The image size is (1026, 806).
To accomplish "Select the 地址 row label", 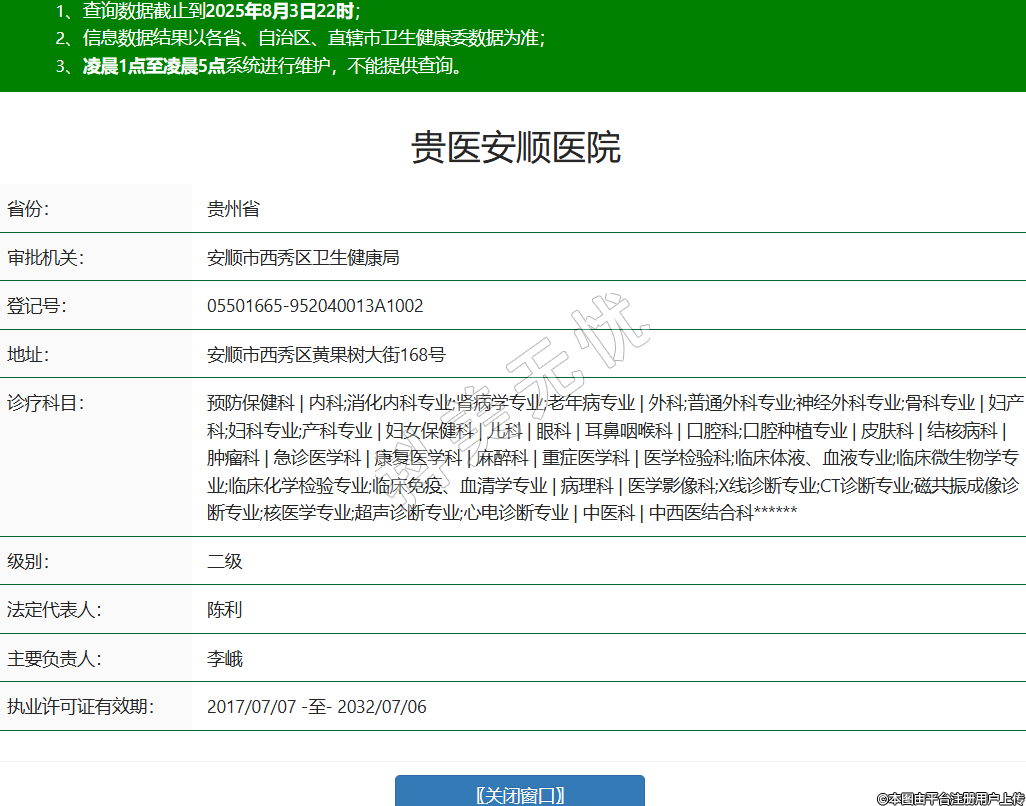I will tap(29, 354).
